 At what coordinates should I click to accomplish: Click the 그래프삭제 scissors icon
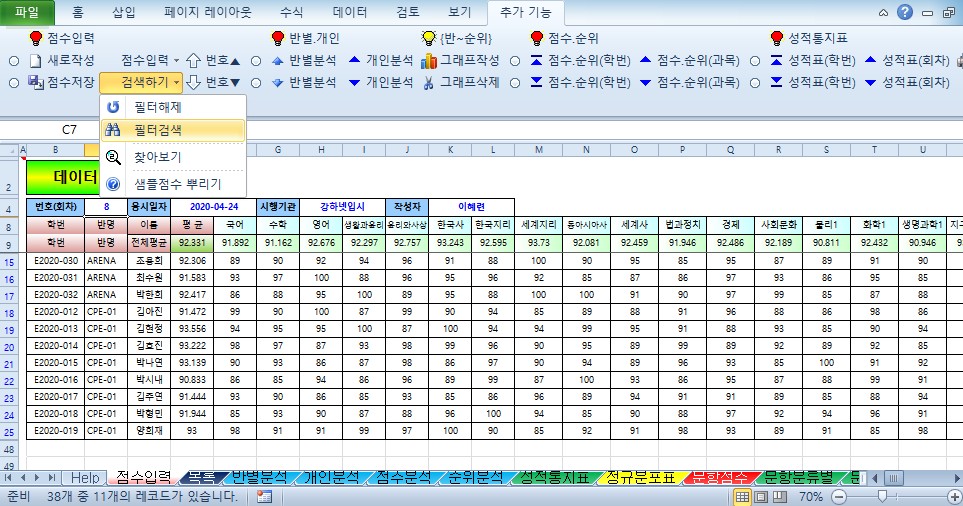tap(429, 82)
